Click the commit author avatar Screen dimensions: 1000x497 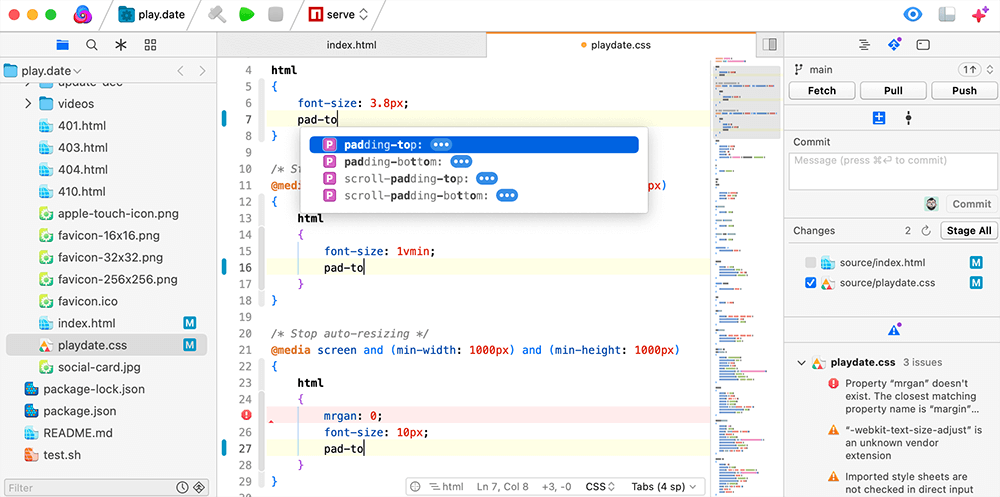(932, 204)
